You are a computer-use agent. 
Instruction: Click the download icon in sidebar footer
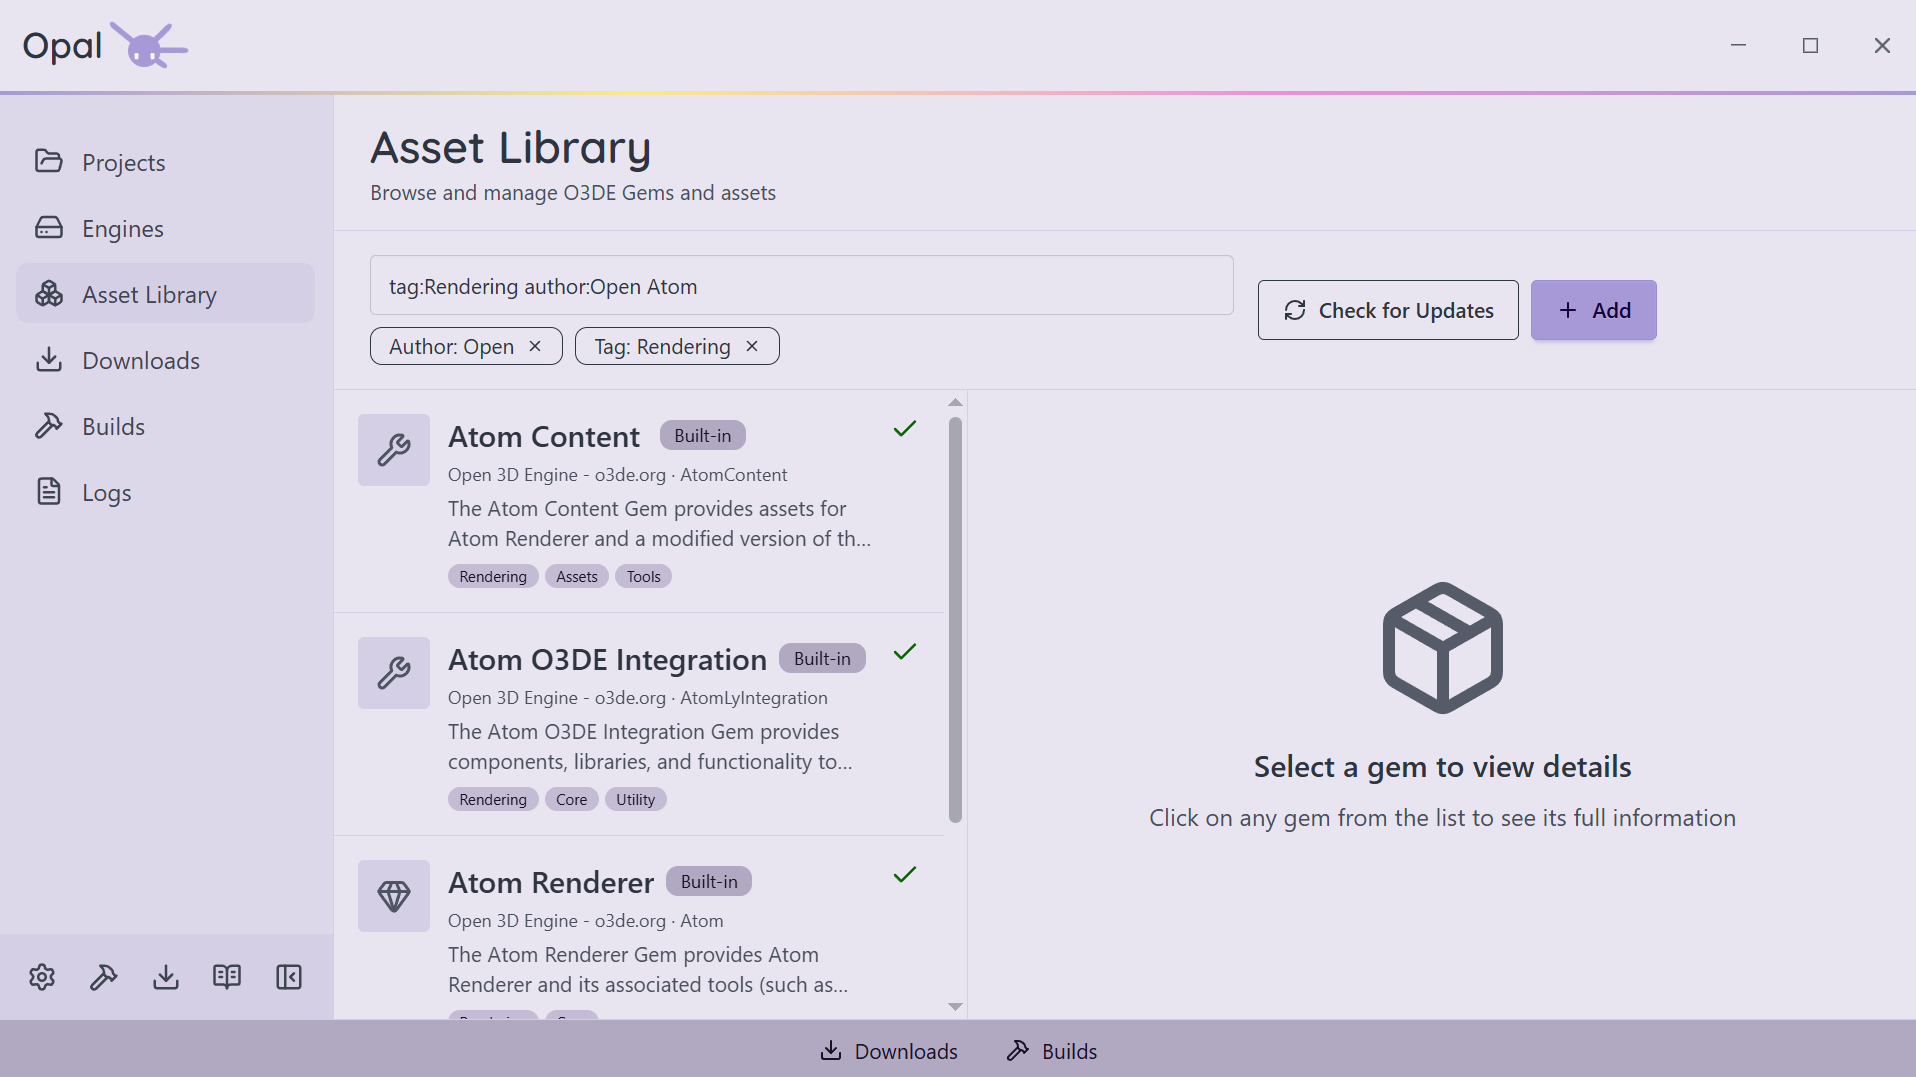pos(166,977)
